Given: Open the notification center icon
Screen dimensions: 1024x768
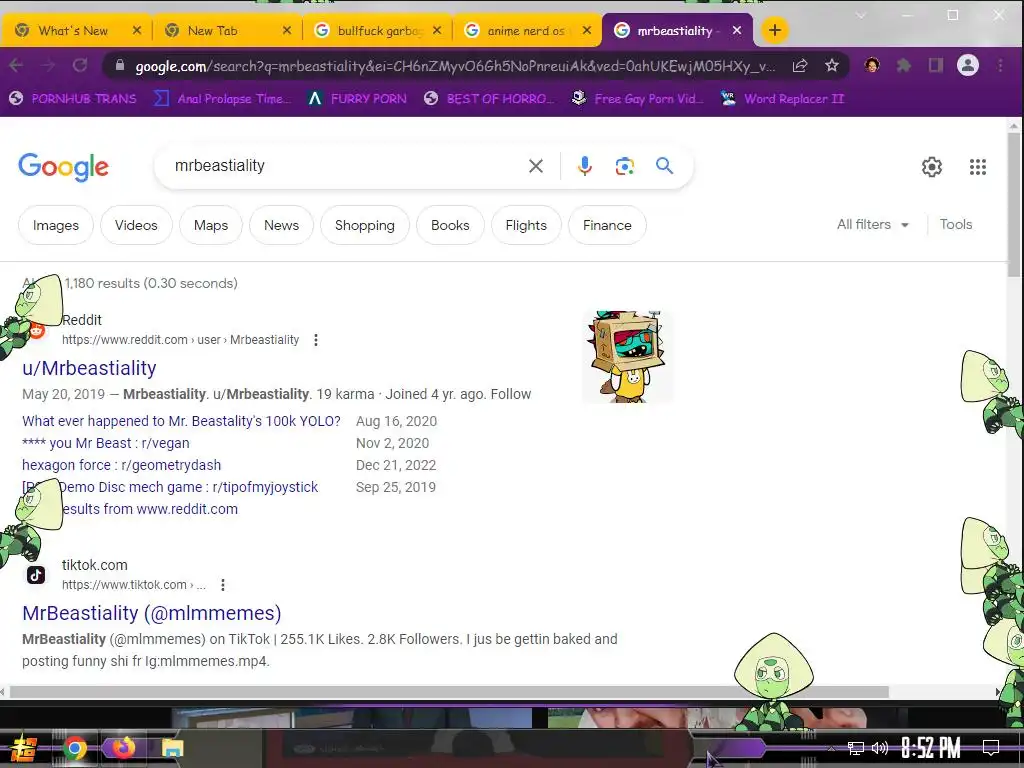Looking at the screenshot, I should pos(991,748).
